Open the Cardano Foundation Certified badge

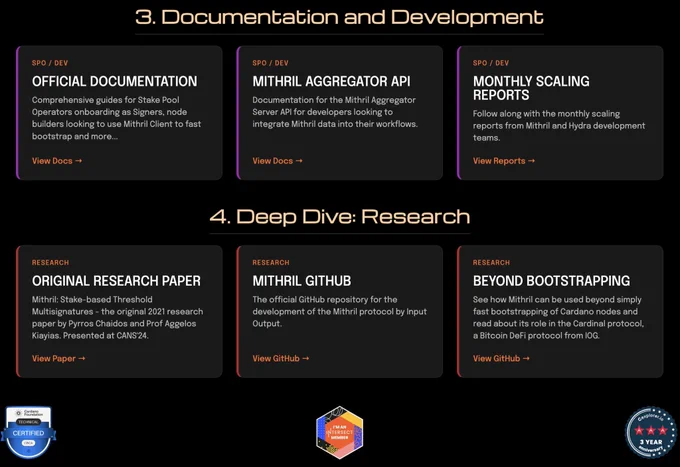tap(28, 432)
